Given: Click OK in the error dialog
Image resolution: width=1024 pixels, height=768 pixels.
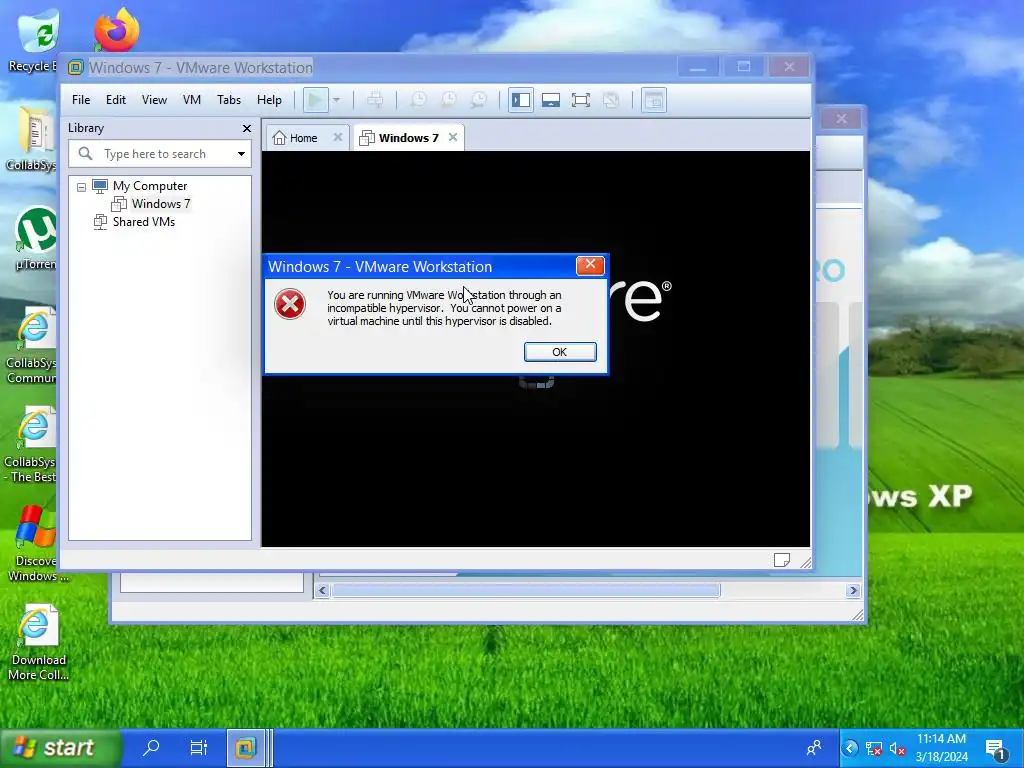Looking at the screenshot, I should (x=560, y=352).
